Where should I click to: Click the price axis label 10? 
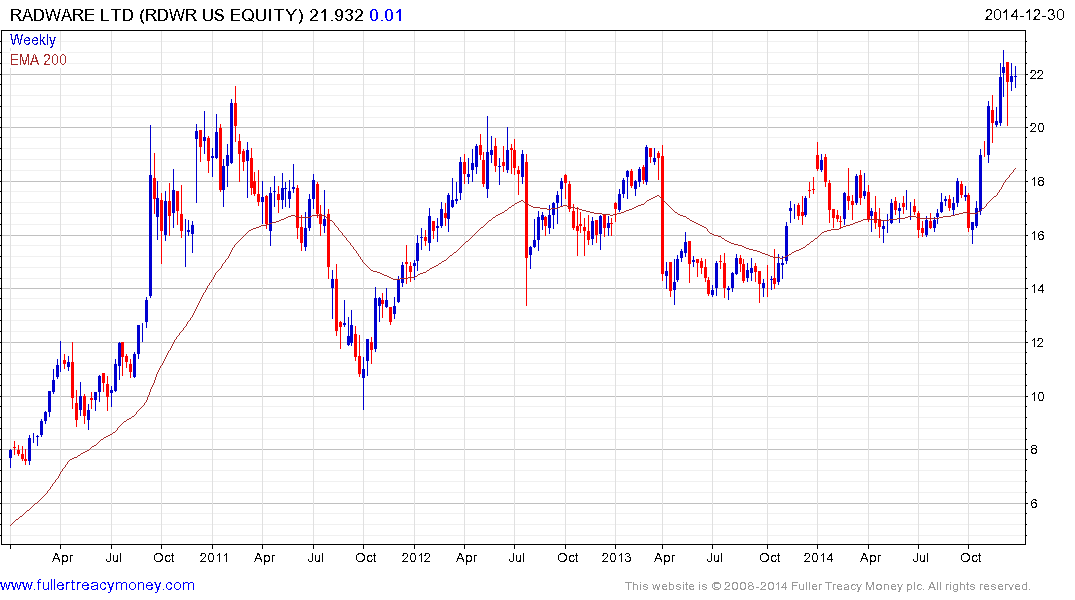click(1037, 397)
